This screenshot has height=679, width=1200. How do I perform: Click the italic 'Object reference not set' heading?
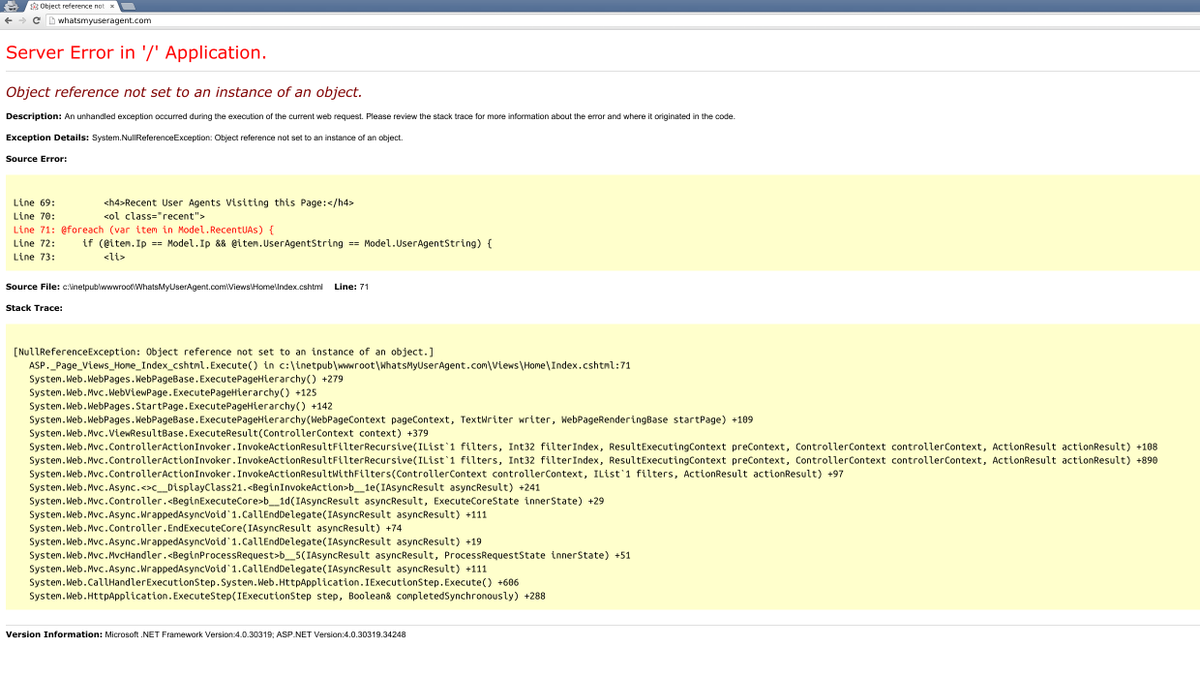point(184,92)
